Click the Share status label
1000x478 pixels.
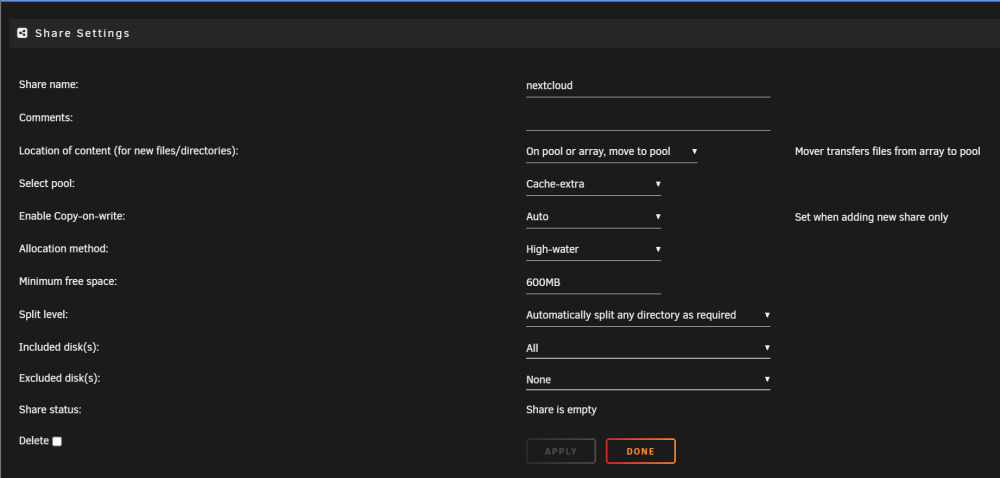pos(50,409)
